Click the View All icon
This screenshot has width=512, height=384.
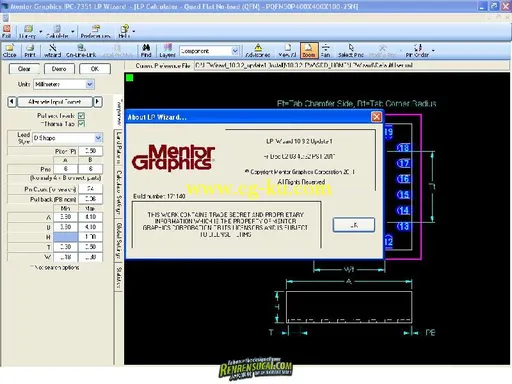point(287,51)
